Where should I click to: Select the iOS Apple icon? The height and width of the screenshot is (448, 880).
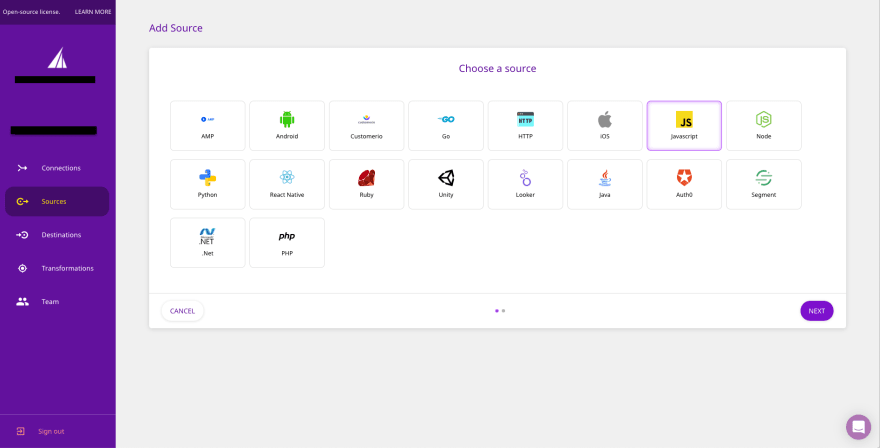pyautogui.click(x=604, y=120)
